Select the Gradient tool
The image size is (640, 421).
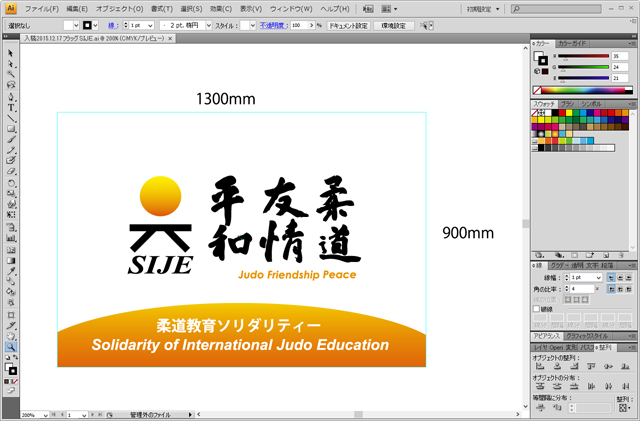(11, 261)
